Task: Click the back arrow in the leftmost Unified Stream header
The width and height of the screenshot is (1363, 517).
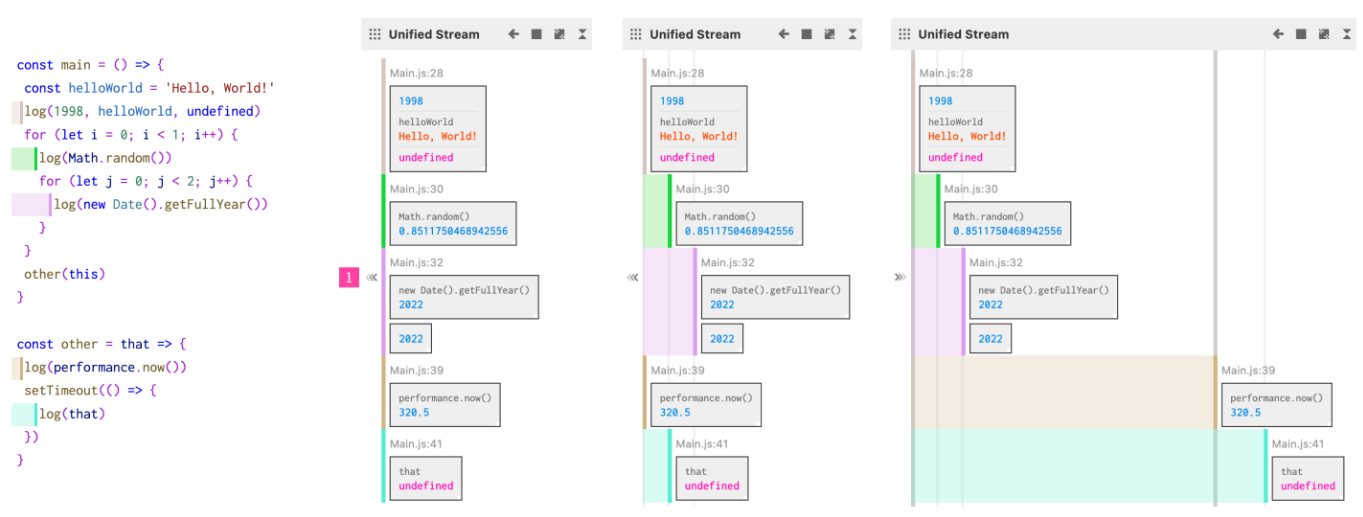Action: (514, 34)
